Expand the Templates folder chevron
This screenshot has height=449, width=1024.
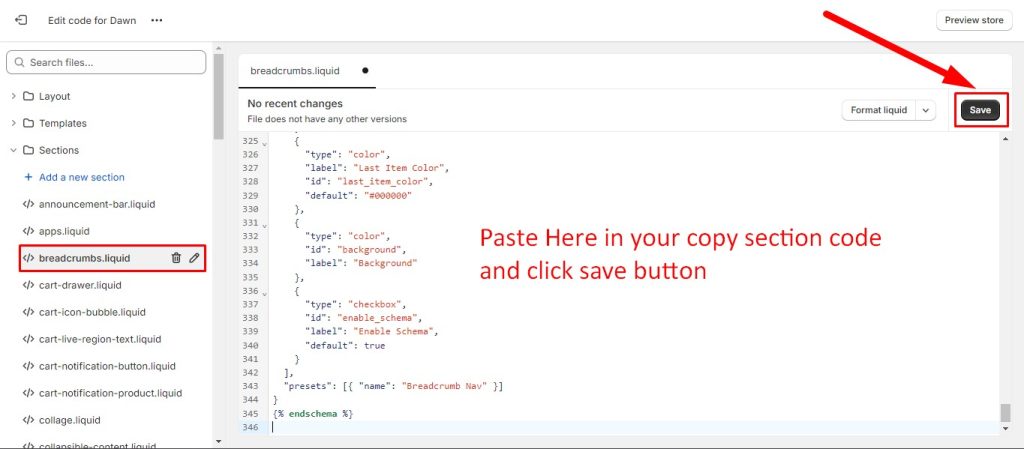[13, 123]
